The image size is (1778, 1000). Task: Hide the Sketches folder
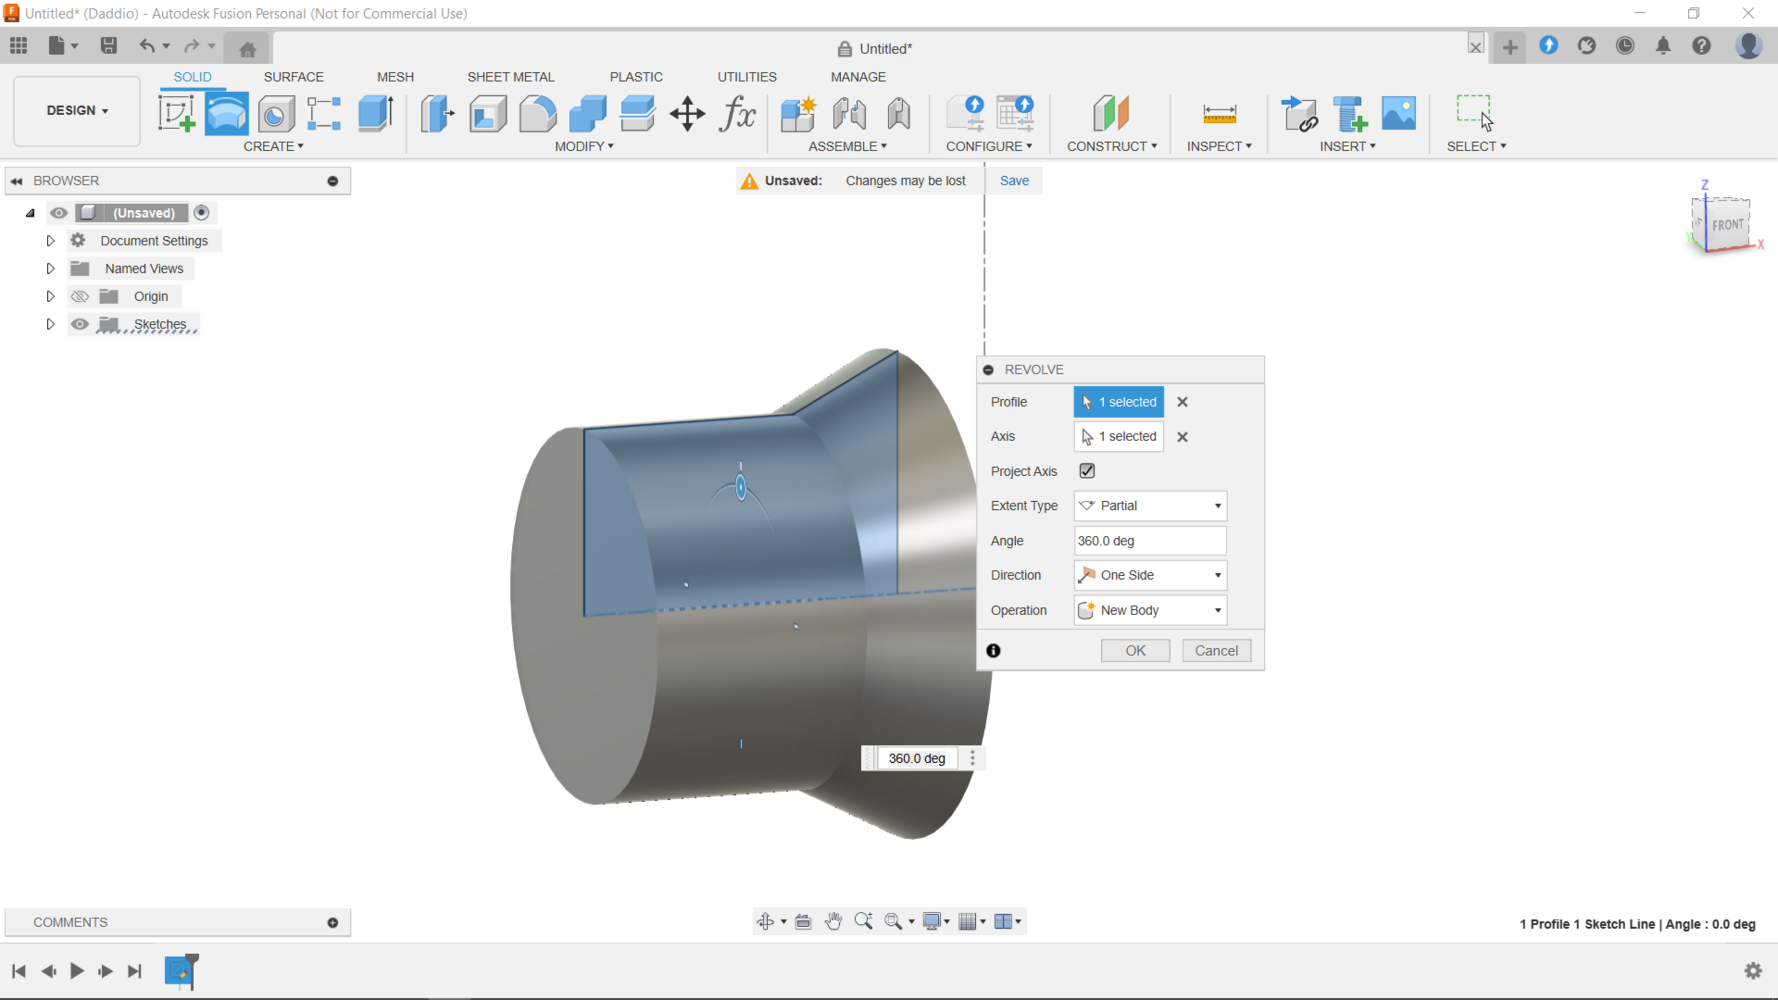pyautogui.click(x=80, y=324)
